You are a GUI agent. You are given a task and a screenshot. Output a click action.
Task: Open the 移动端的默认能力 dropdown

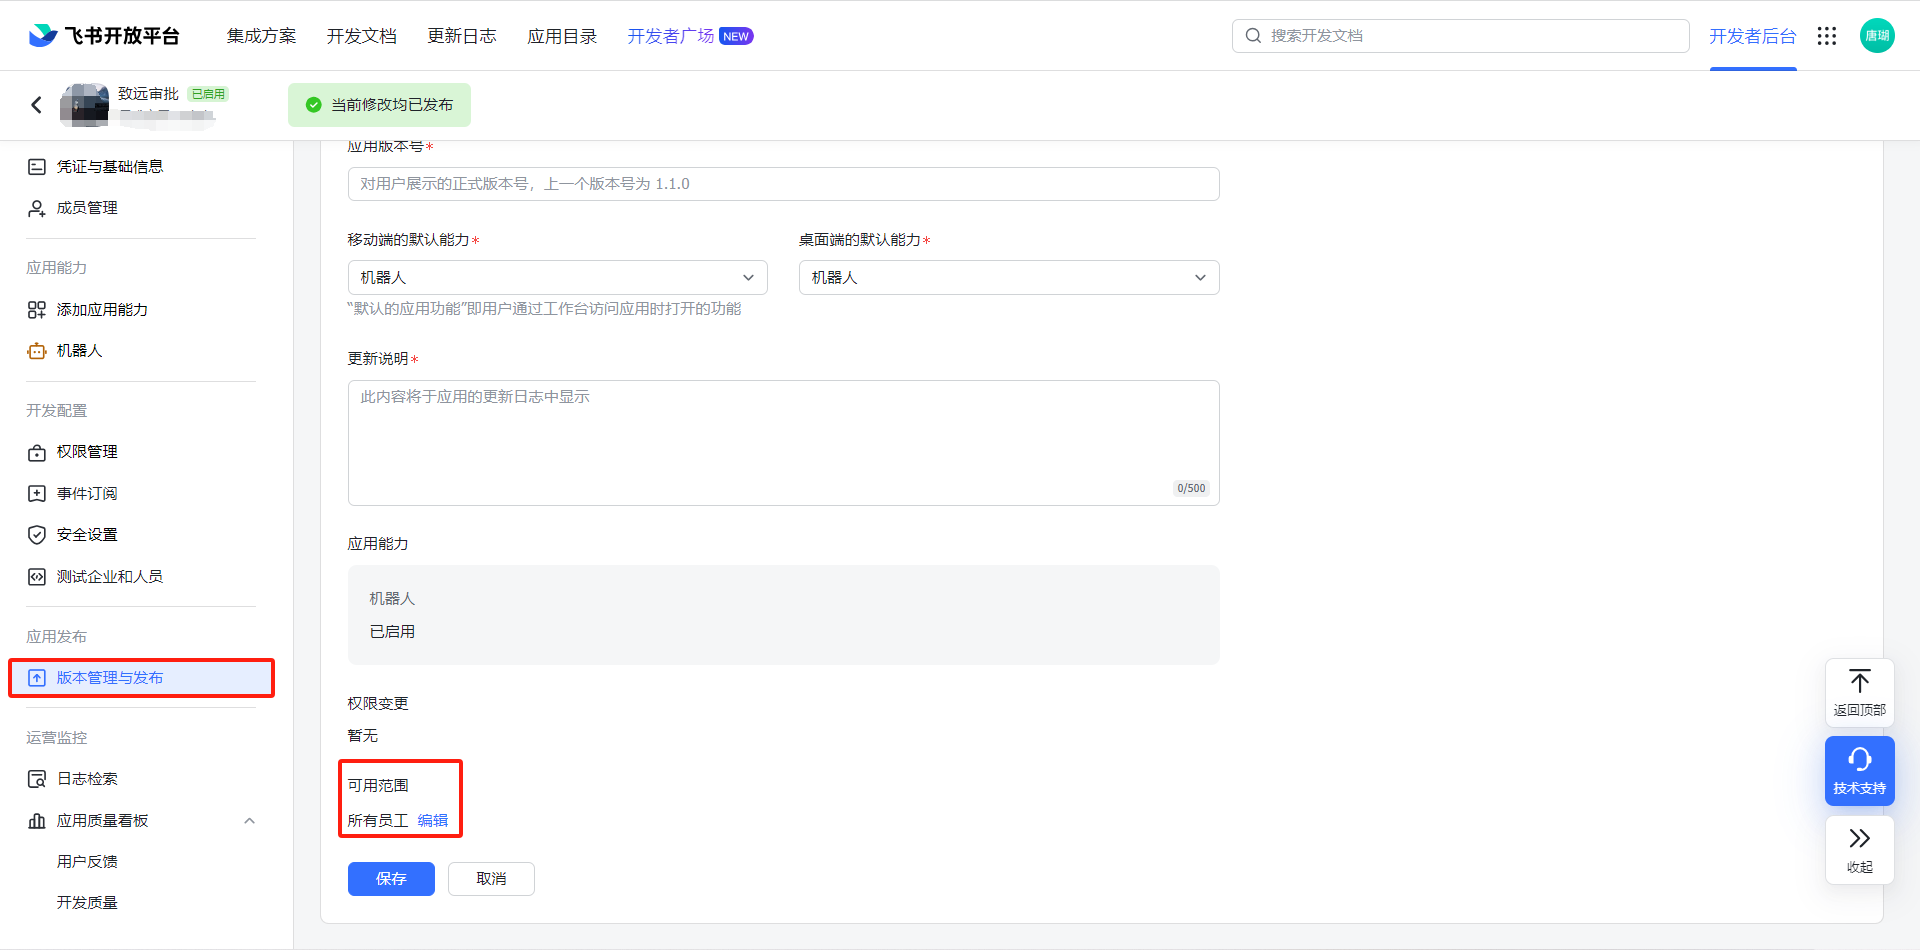[556, 277]
